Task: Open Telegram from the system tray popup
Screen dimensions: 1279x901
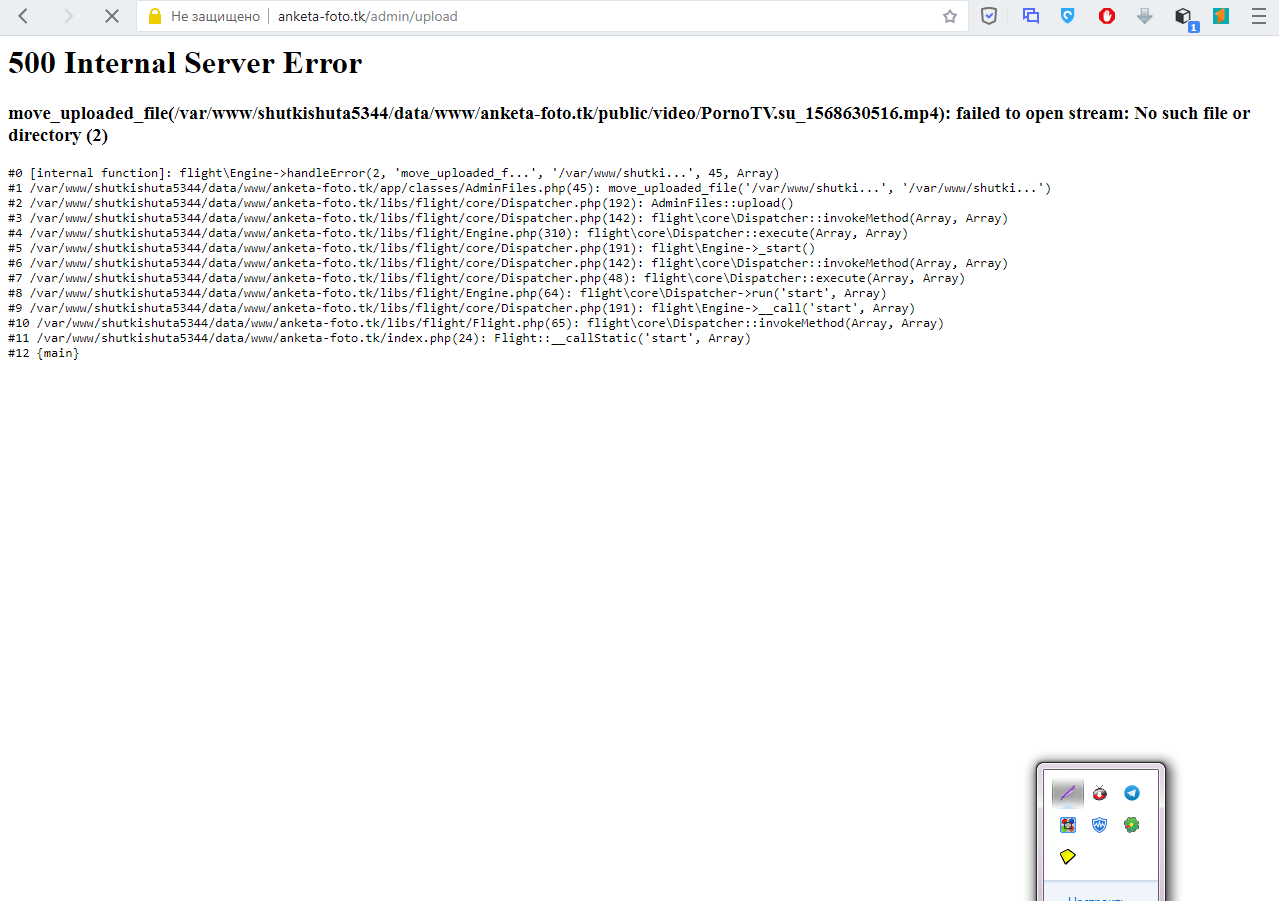Action: tap(1131, 793)
